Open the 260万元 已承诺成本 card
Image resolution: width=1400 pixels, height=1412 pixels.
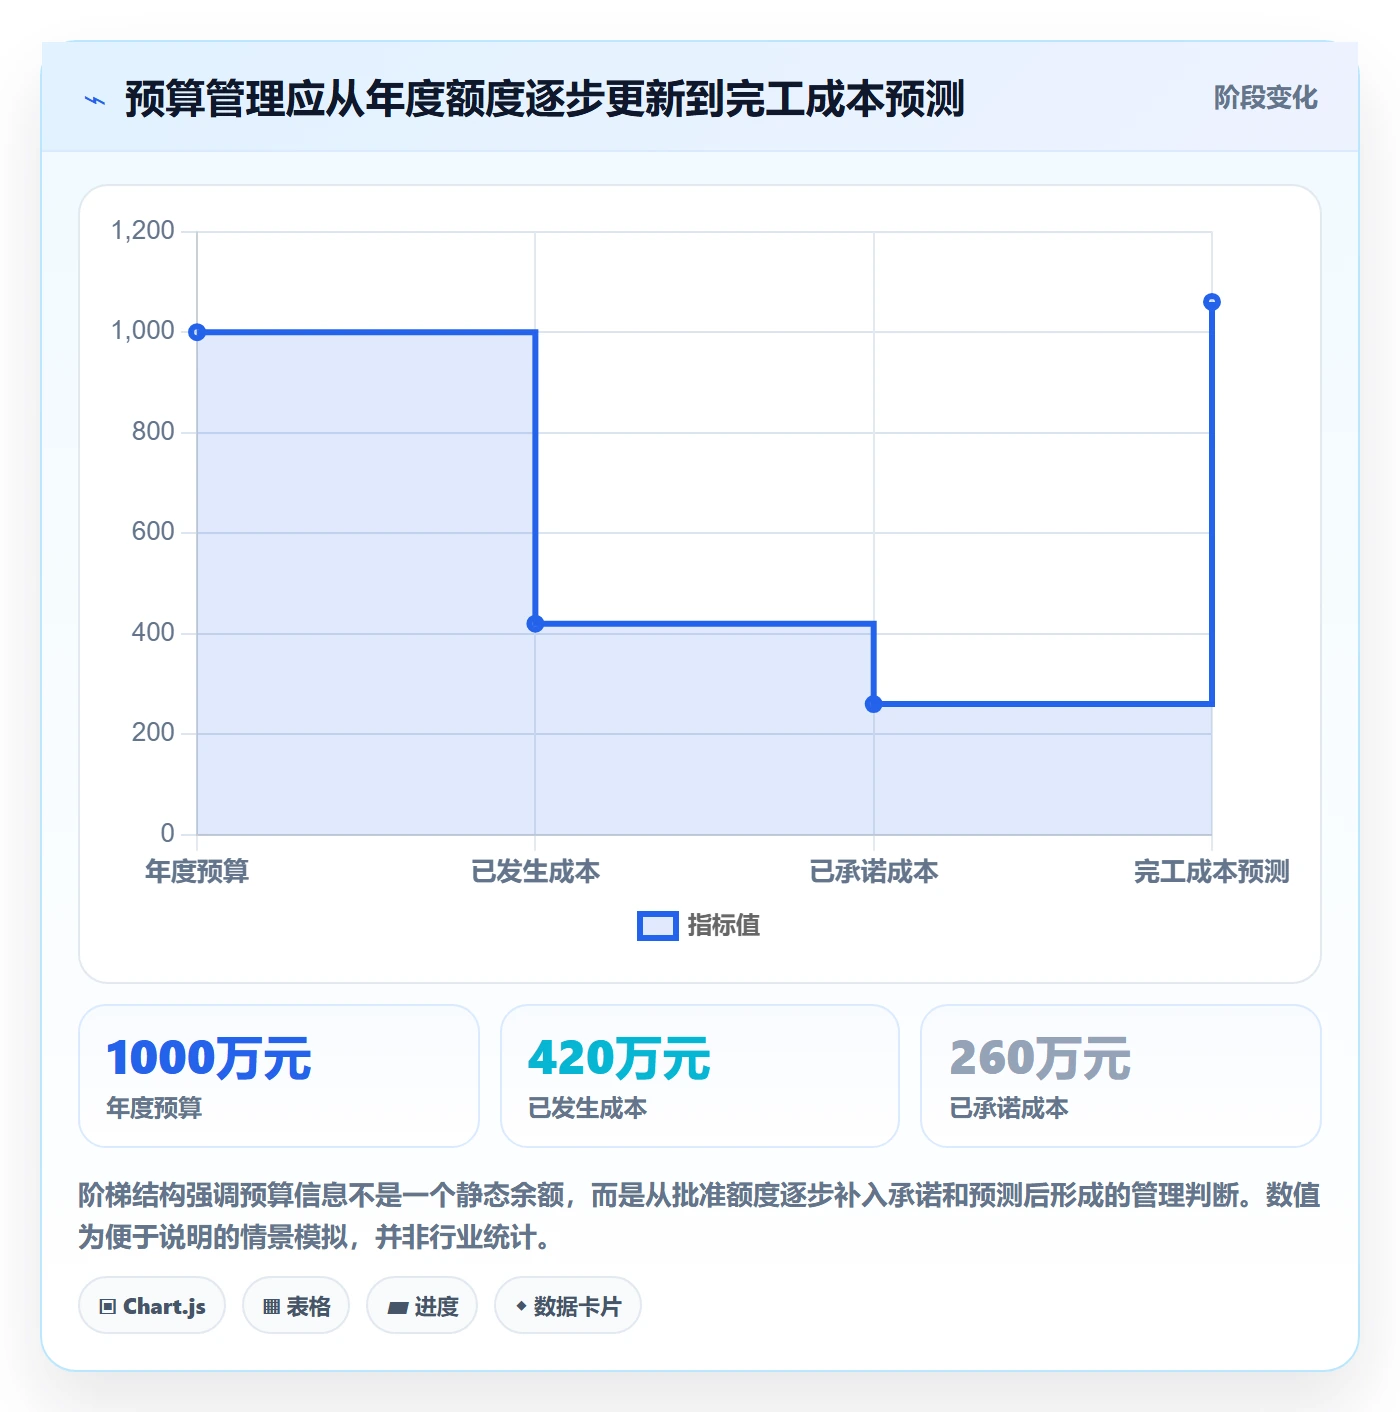coord(1121,1076)
